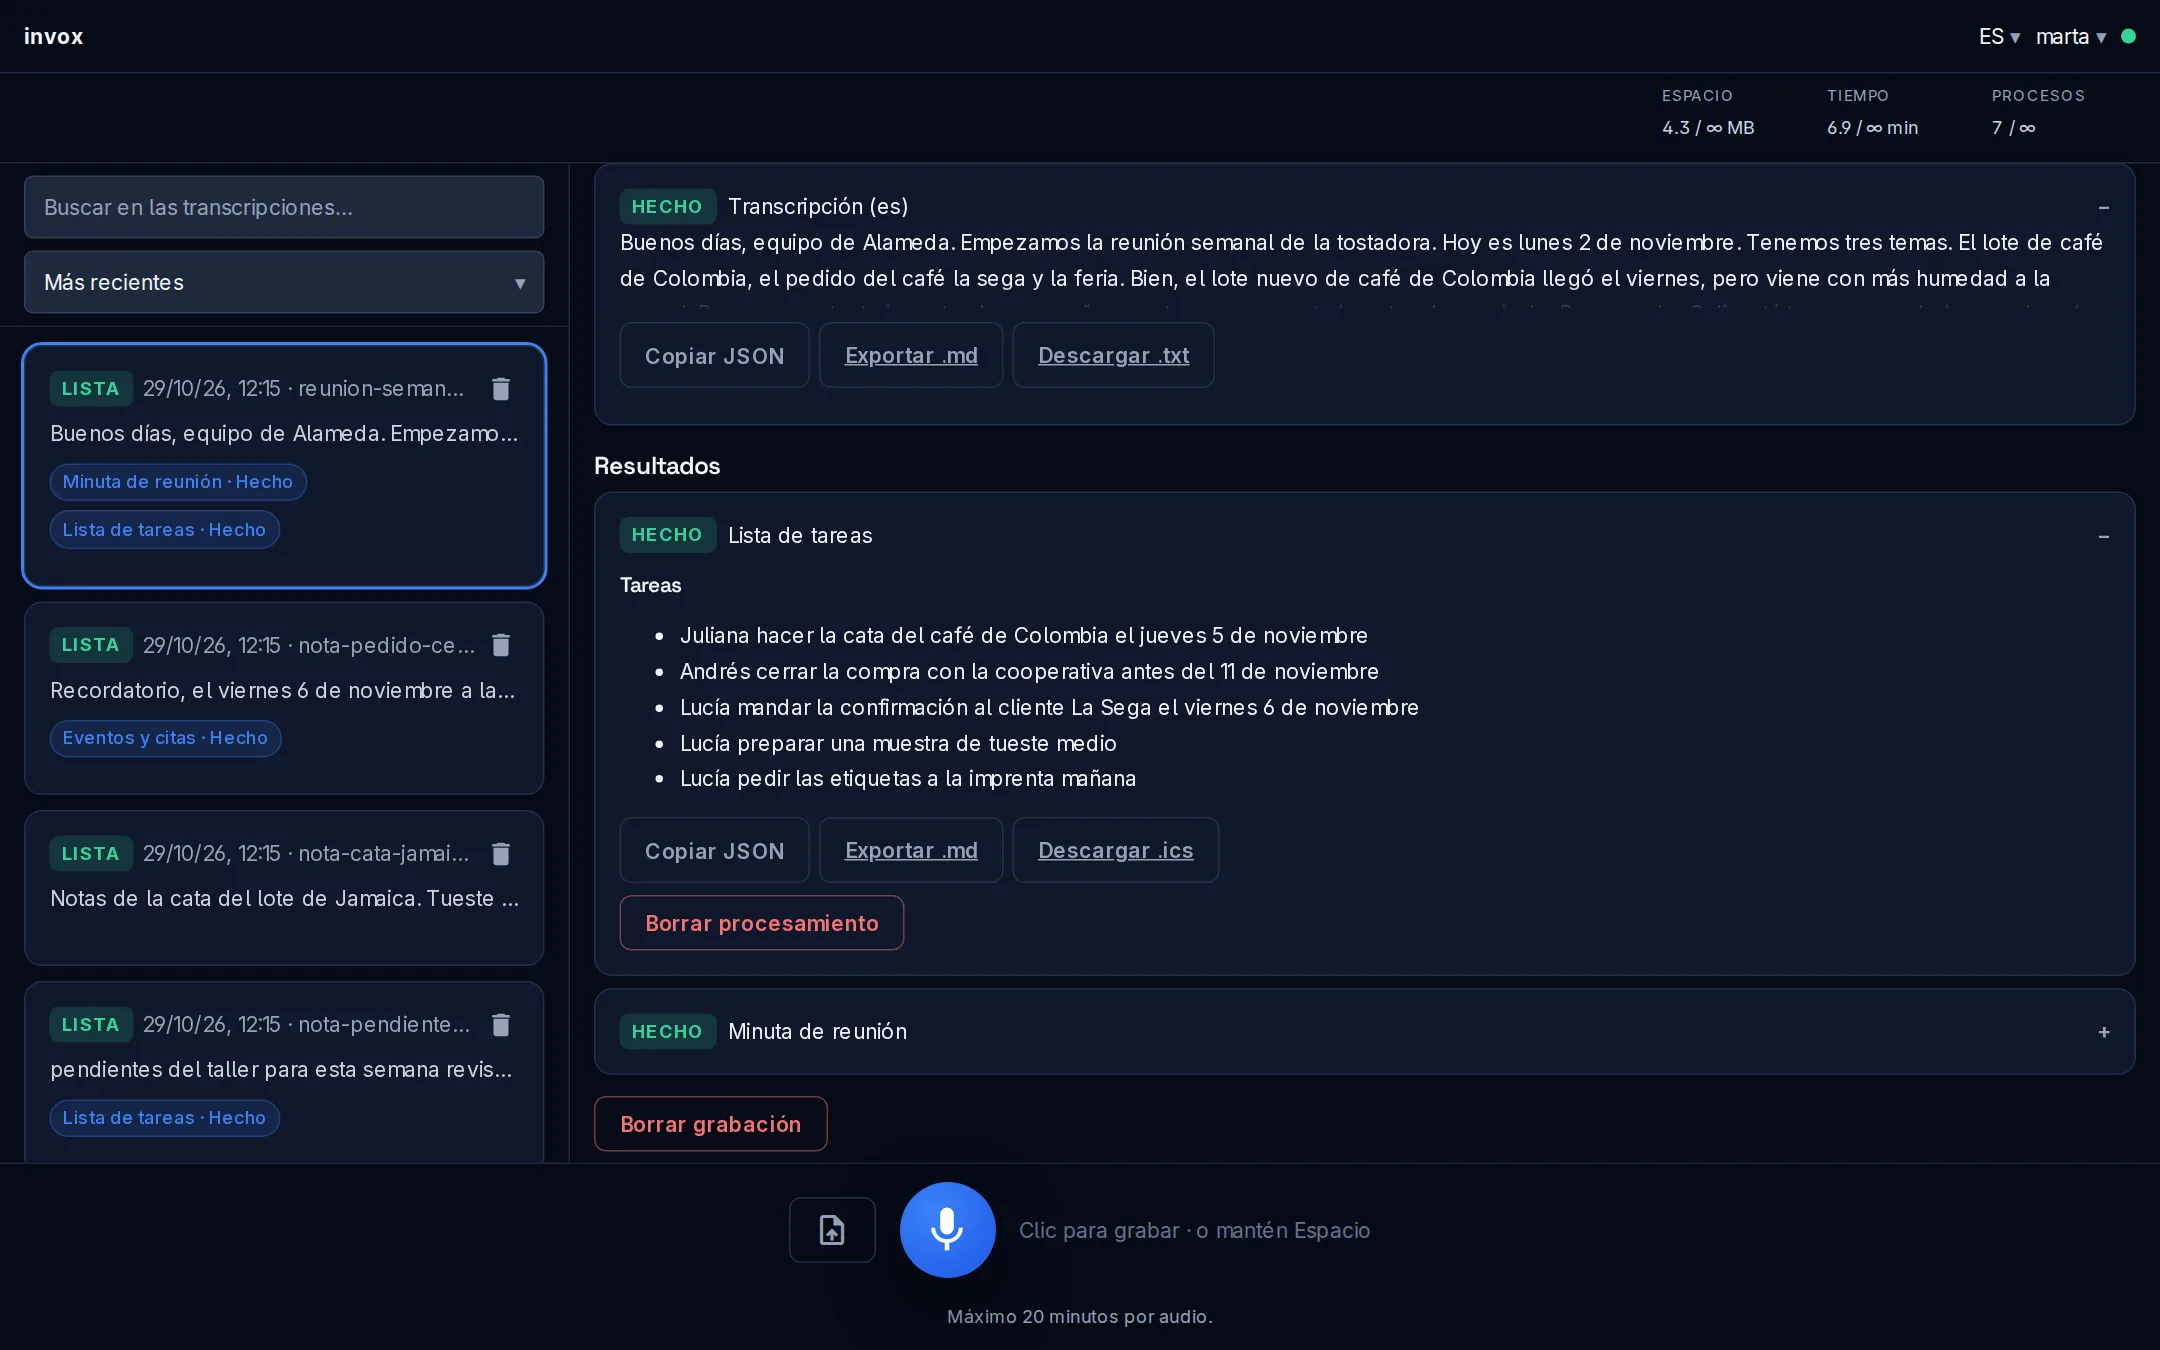Click trash icon on nota-cata-jamai card
This screenshot has height=1350, width=2160.
pos(501,854)
